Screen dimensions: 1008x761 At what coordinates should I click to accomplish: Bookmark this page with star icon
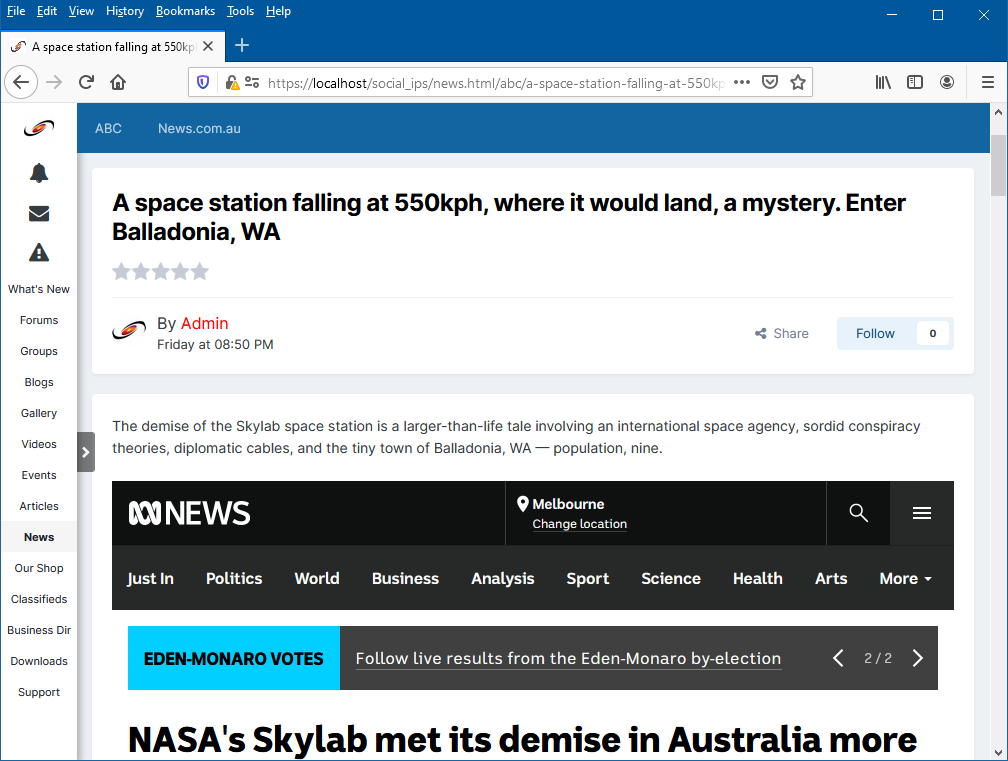click(x=798, y=82)
